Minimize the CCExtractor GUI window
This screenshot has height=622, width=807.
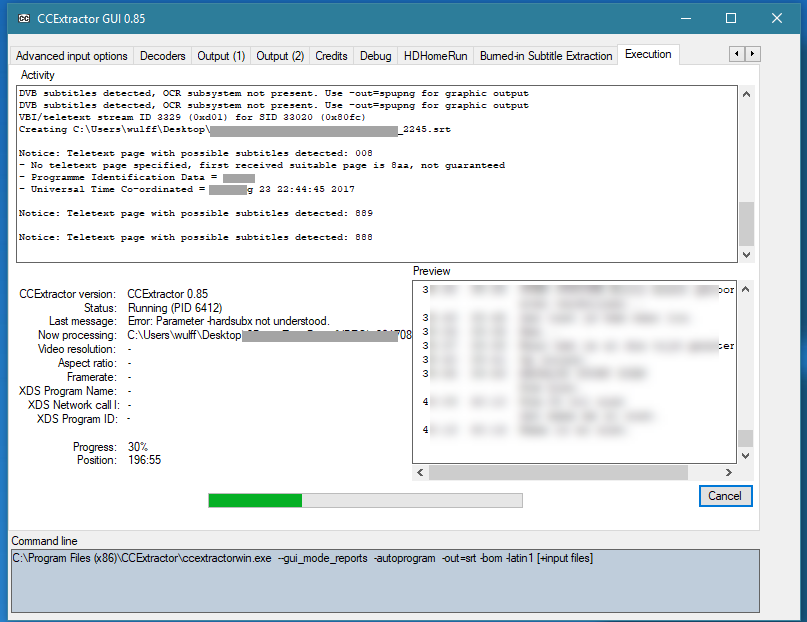click(686, 19)
